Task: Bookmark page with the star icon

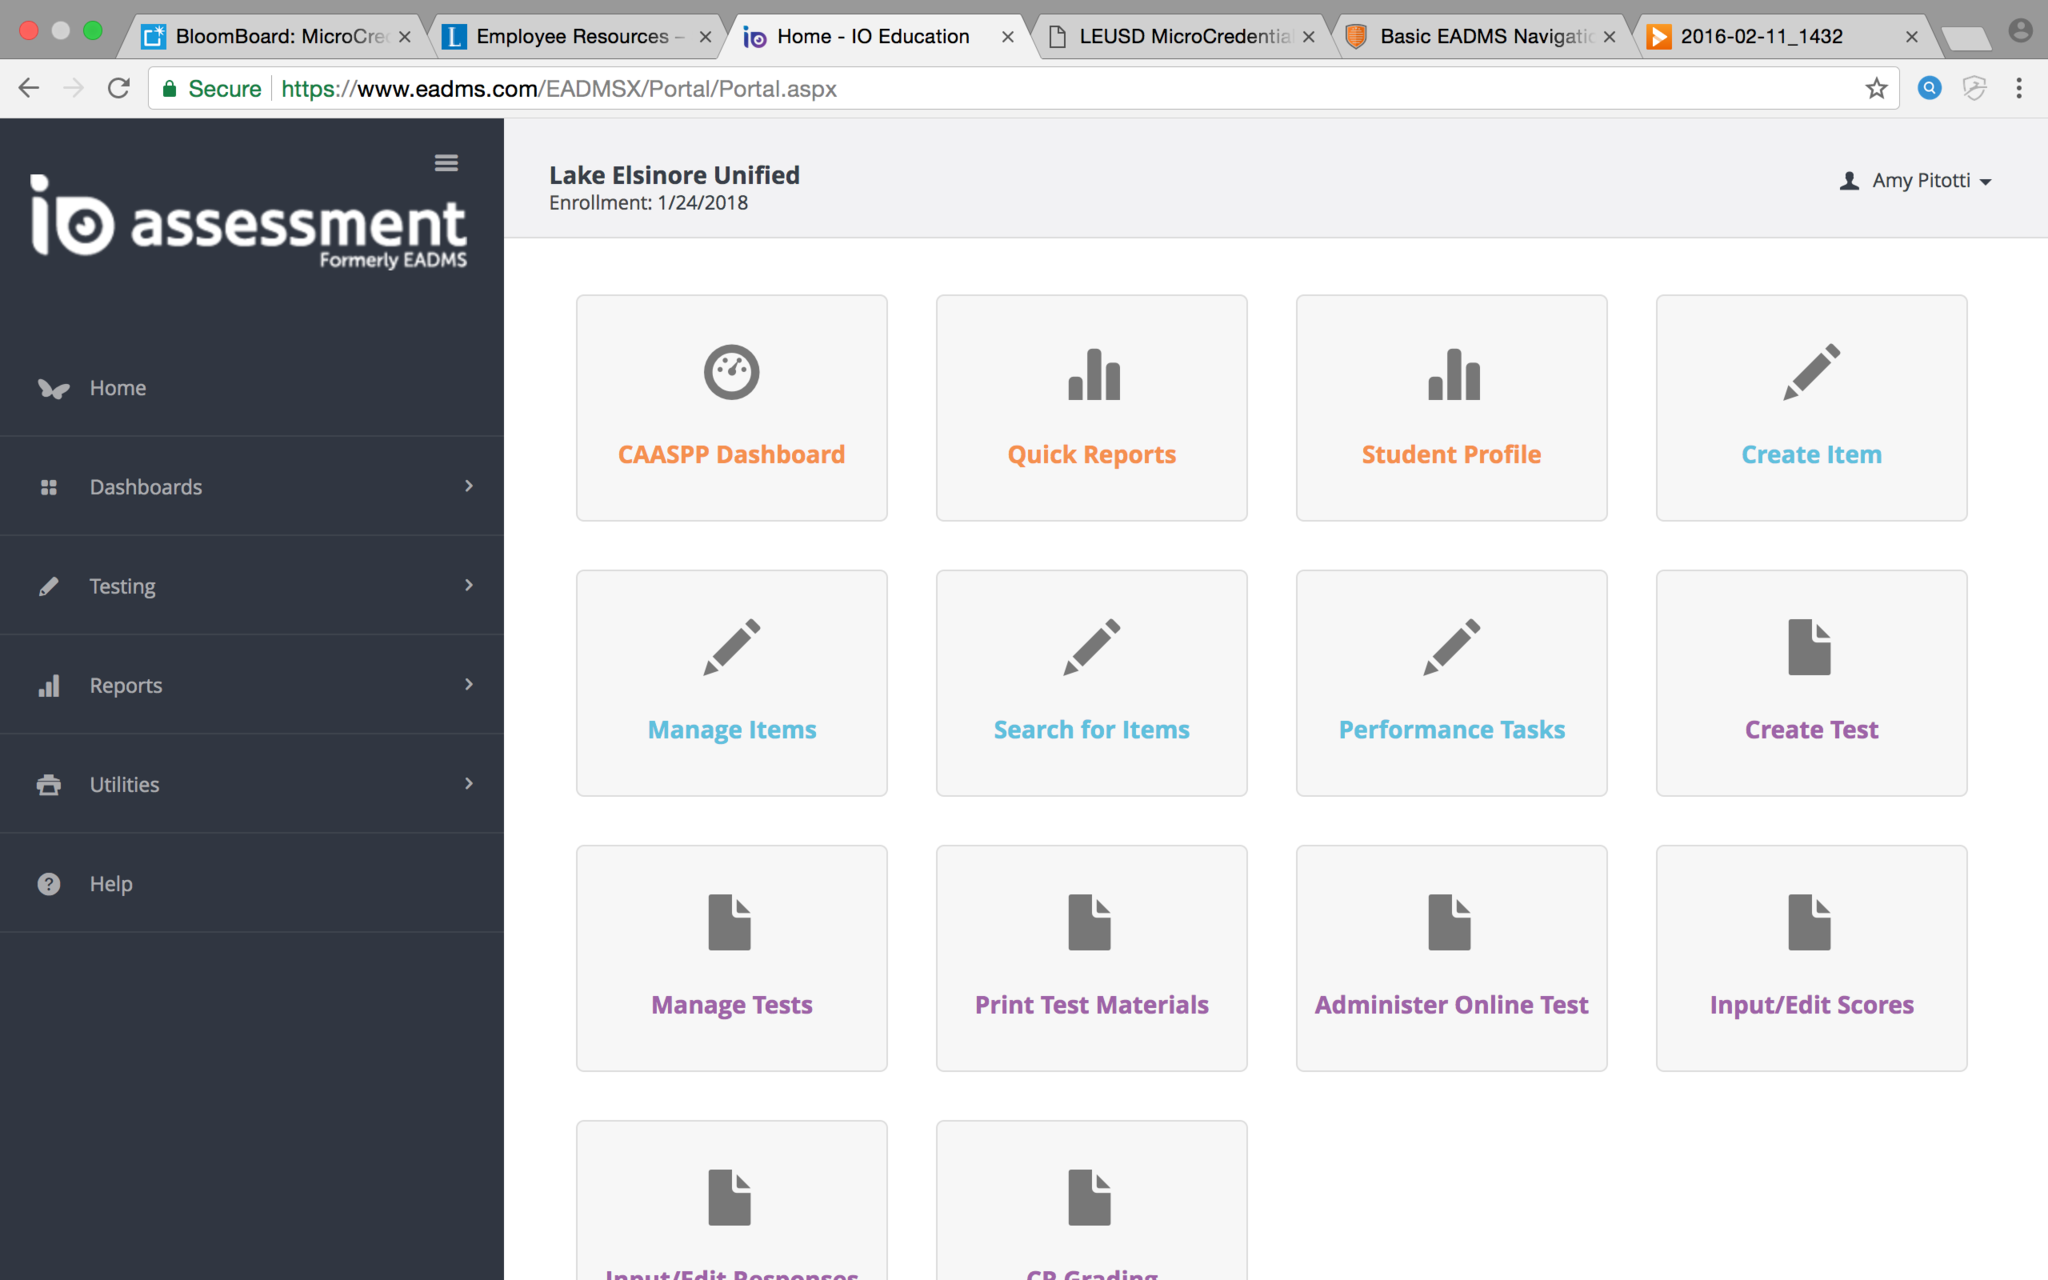Action: [1876, 89]
